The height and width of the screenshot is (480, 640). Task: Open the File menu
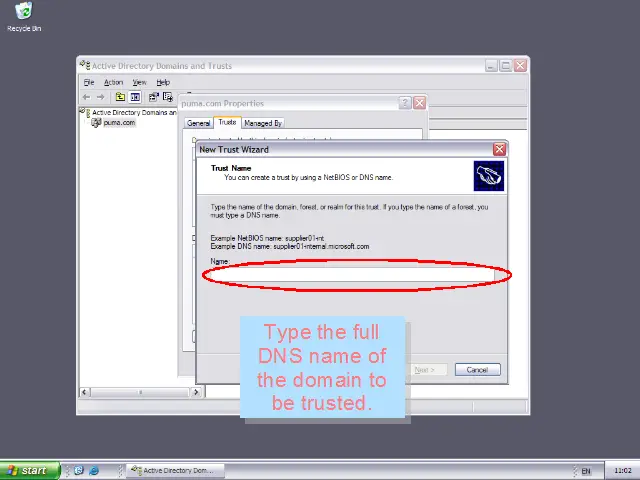pyautogui.click(x=89, y=82)
